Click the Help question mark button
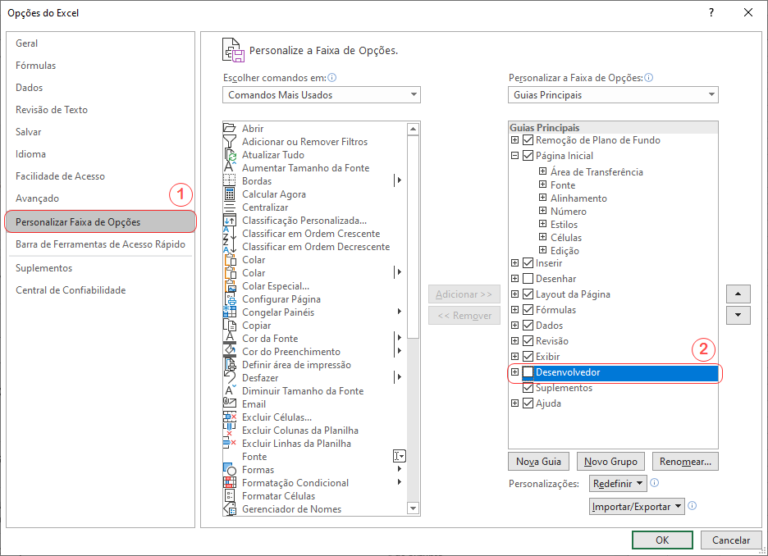768x556 pixels. pos(711,13)
